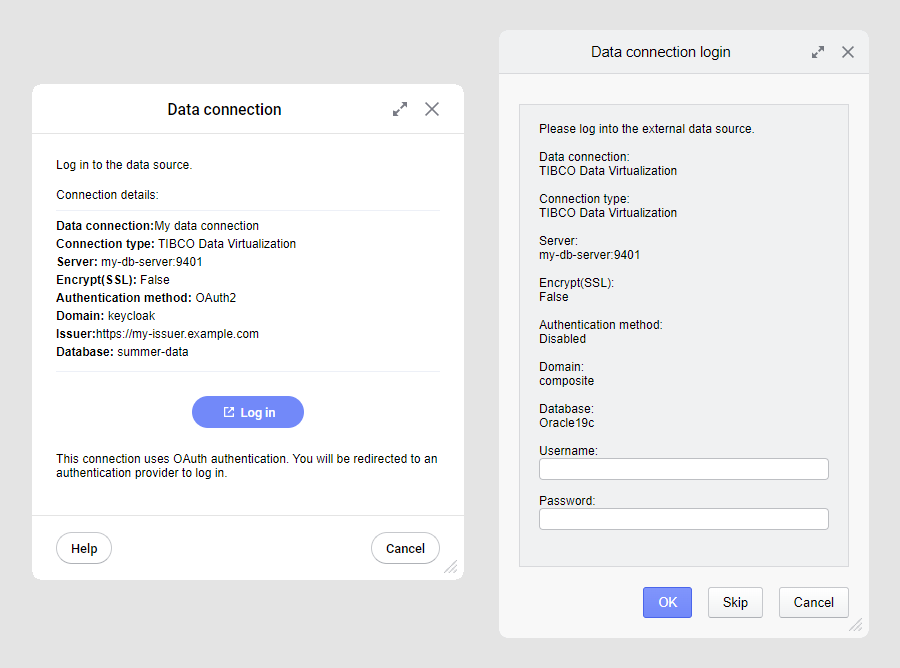This screenshot has height=668, width=900.
Task: Skip the data source login
Action: pyautogui.click(x=735, y=602)
